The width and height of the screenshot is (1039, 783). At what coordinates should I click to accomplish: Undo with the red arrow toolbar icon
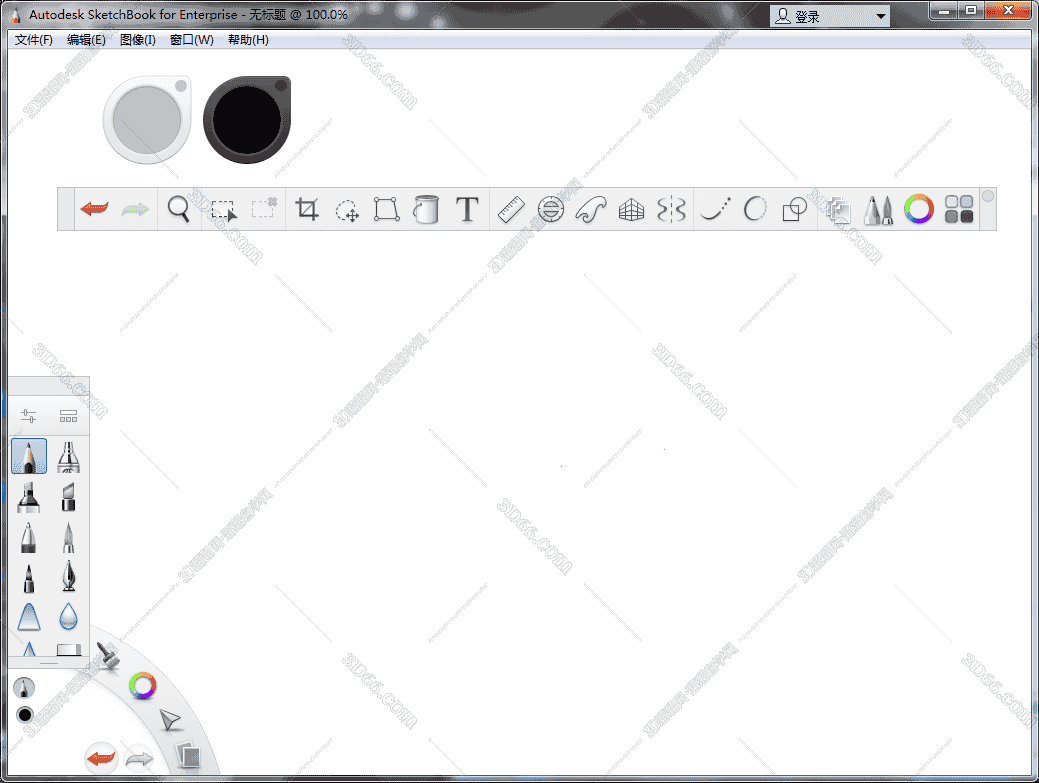point(94,210)
